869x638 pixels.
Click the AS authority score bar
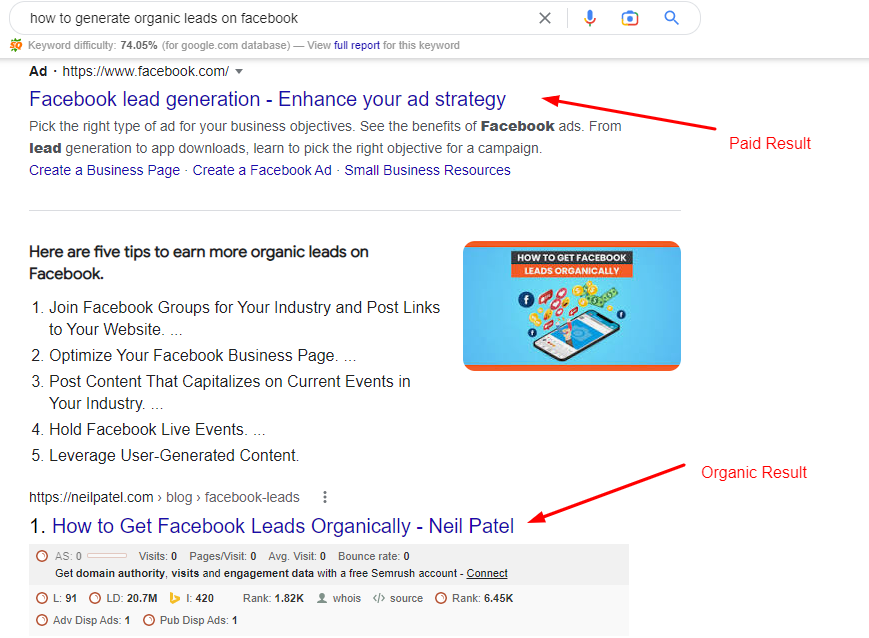(107, 556)
